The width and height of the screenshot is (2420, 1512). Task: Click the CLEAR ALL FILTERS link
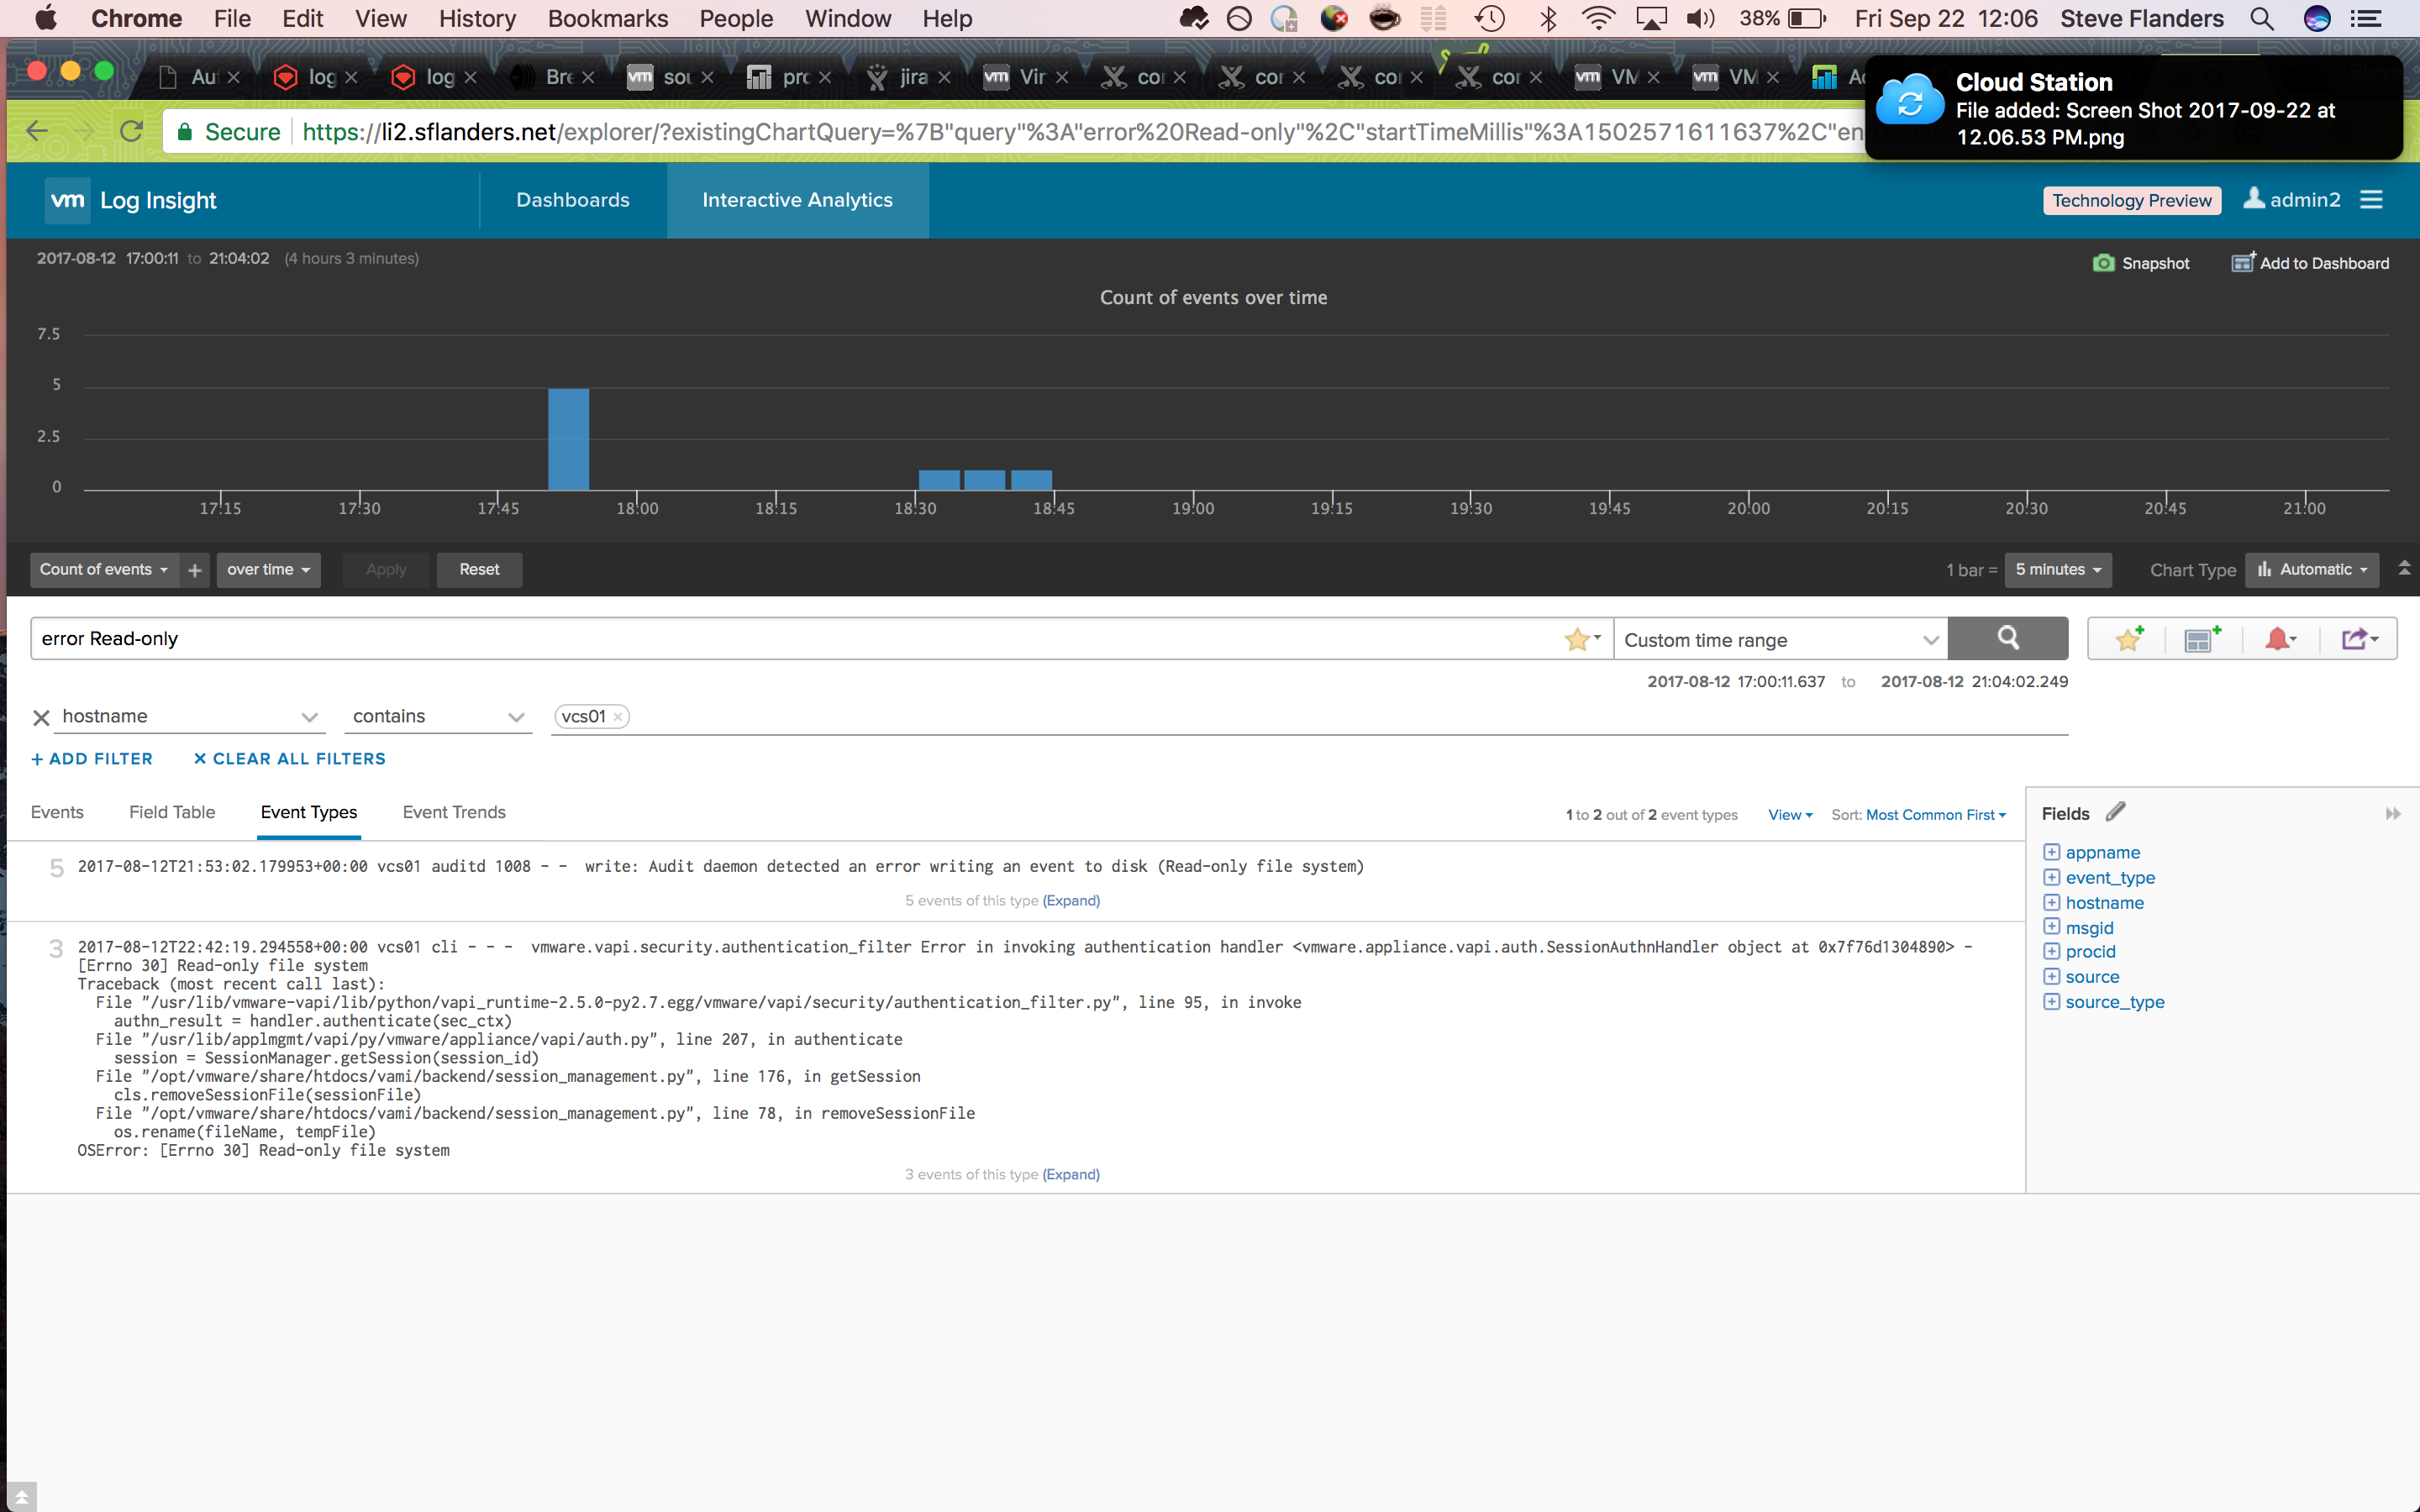(289, 759)
